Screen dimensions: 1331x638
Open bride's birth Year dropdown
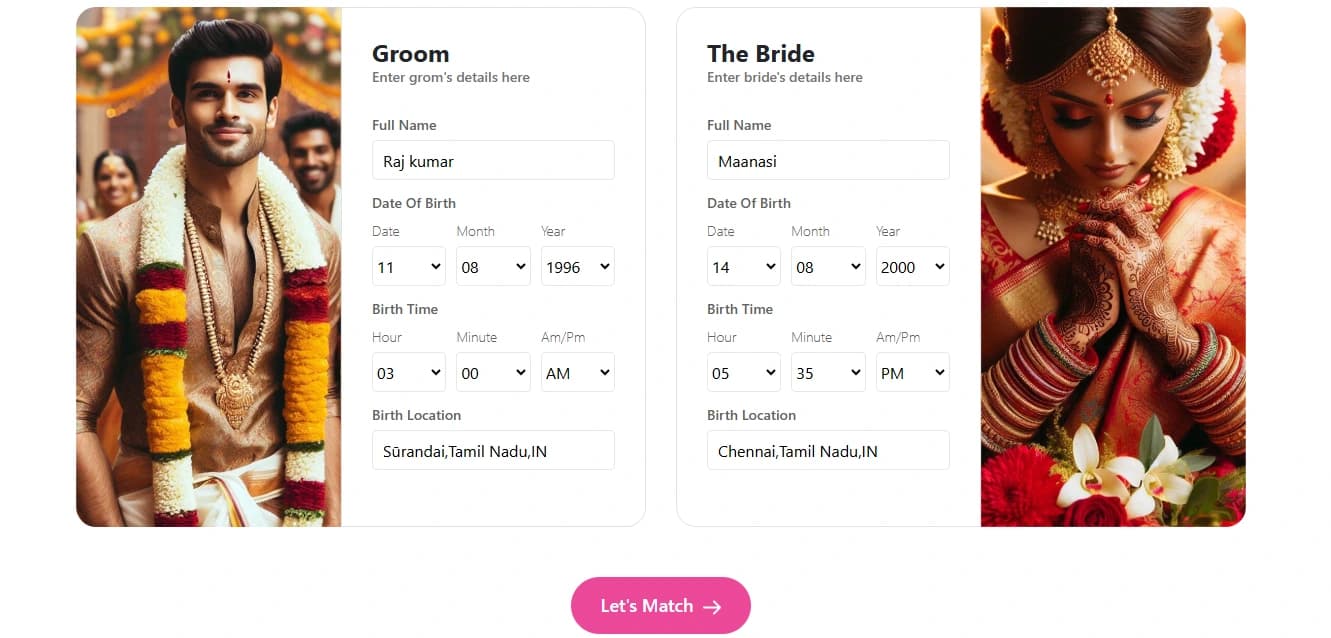tap(912, 267)
